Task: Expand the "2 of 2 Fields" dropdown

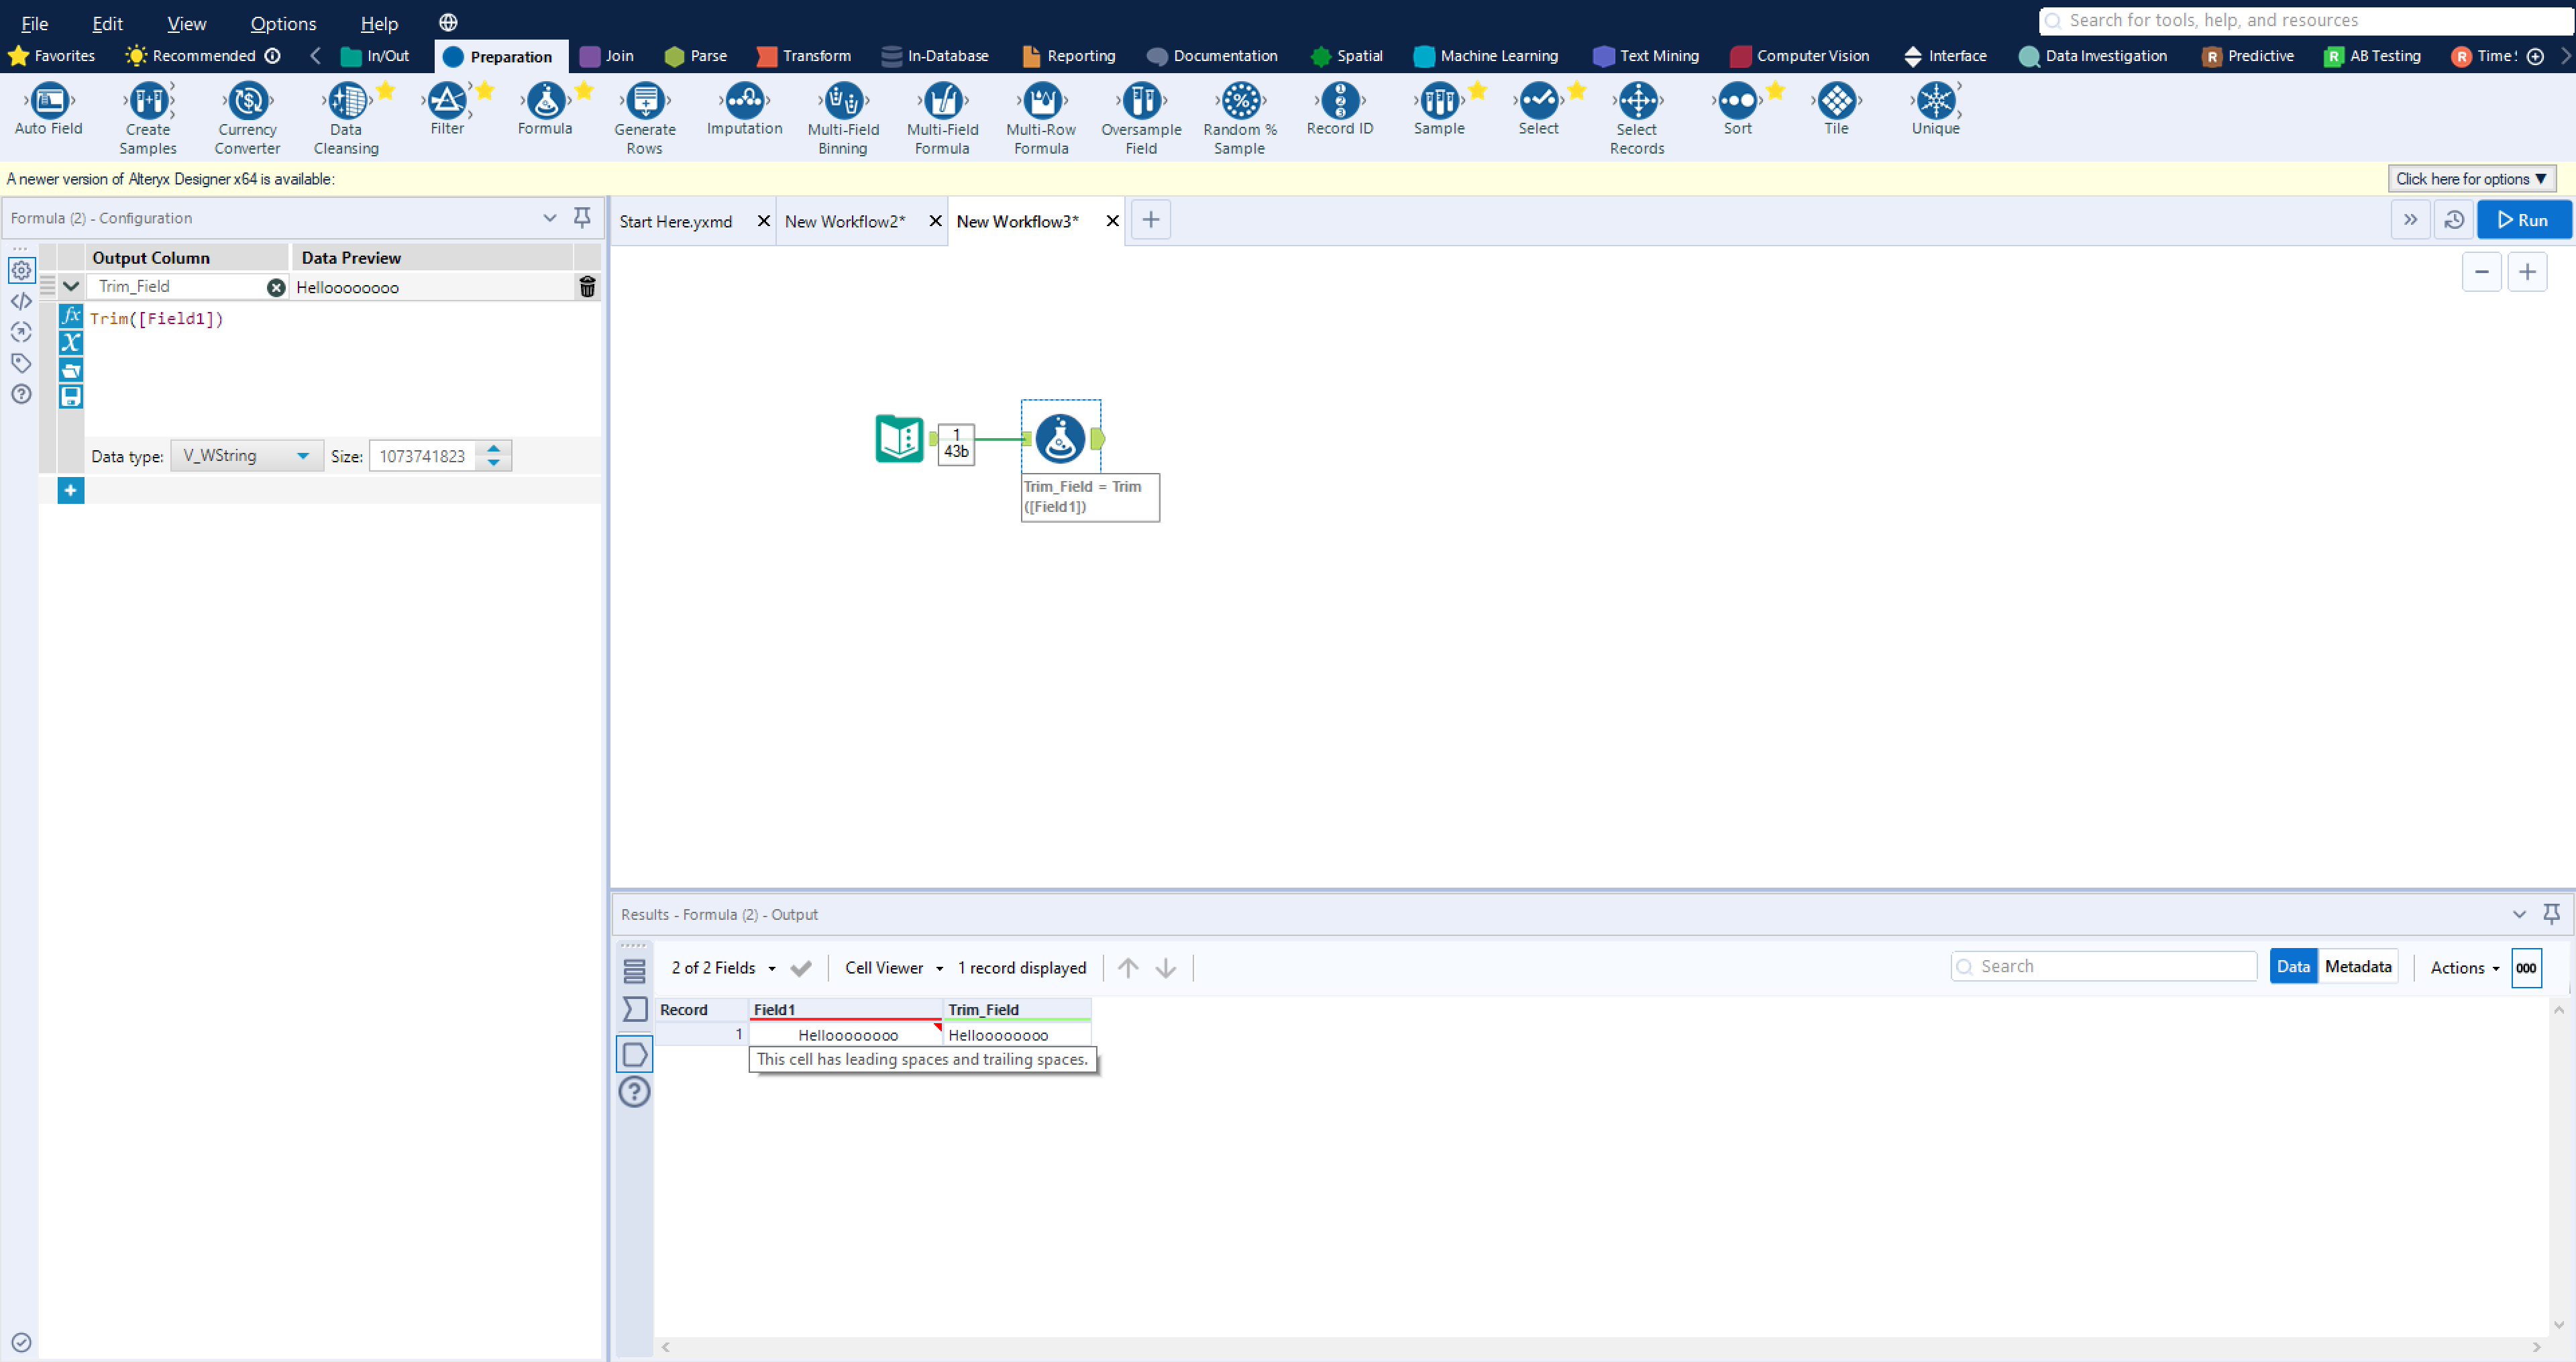Action: point(722,967)
